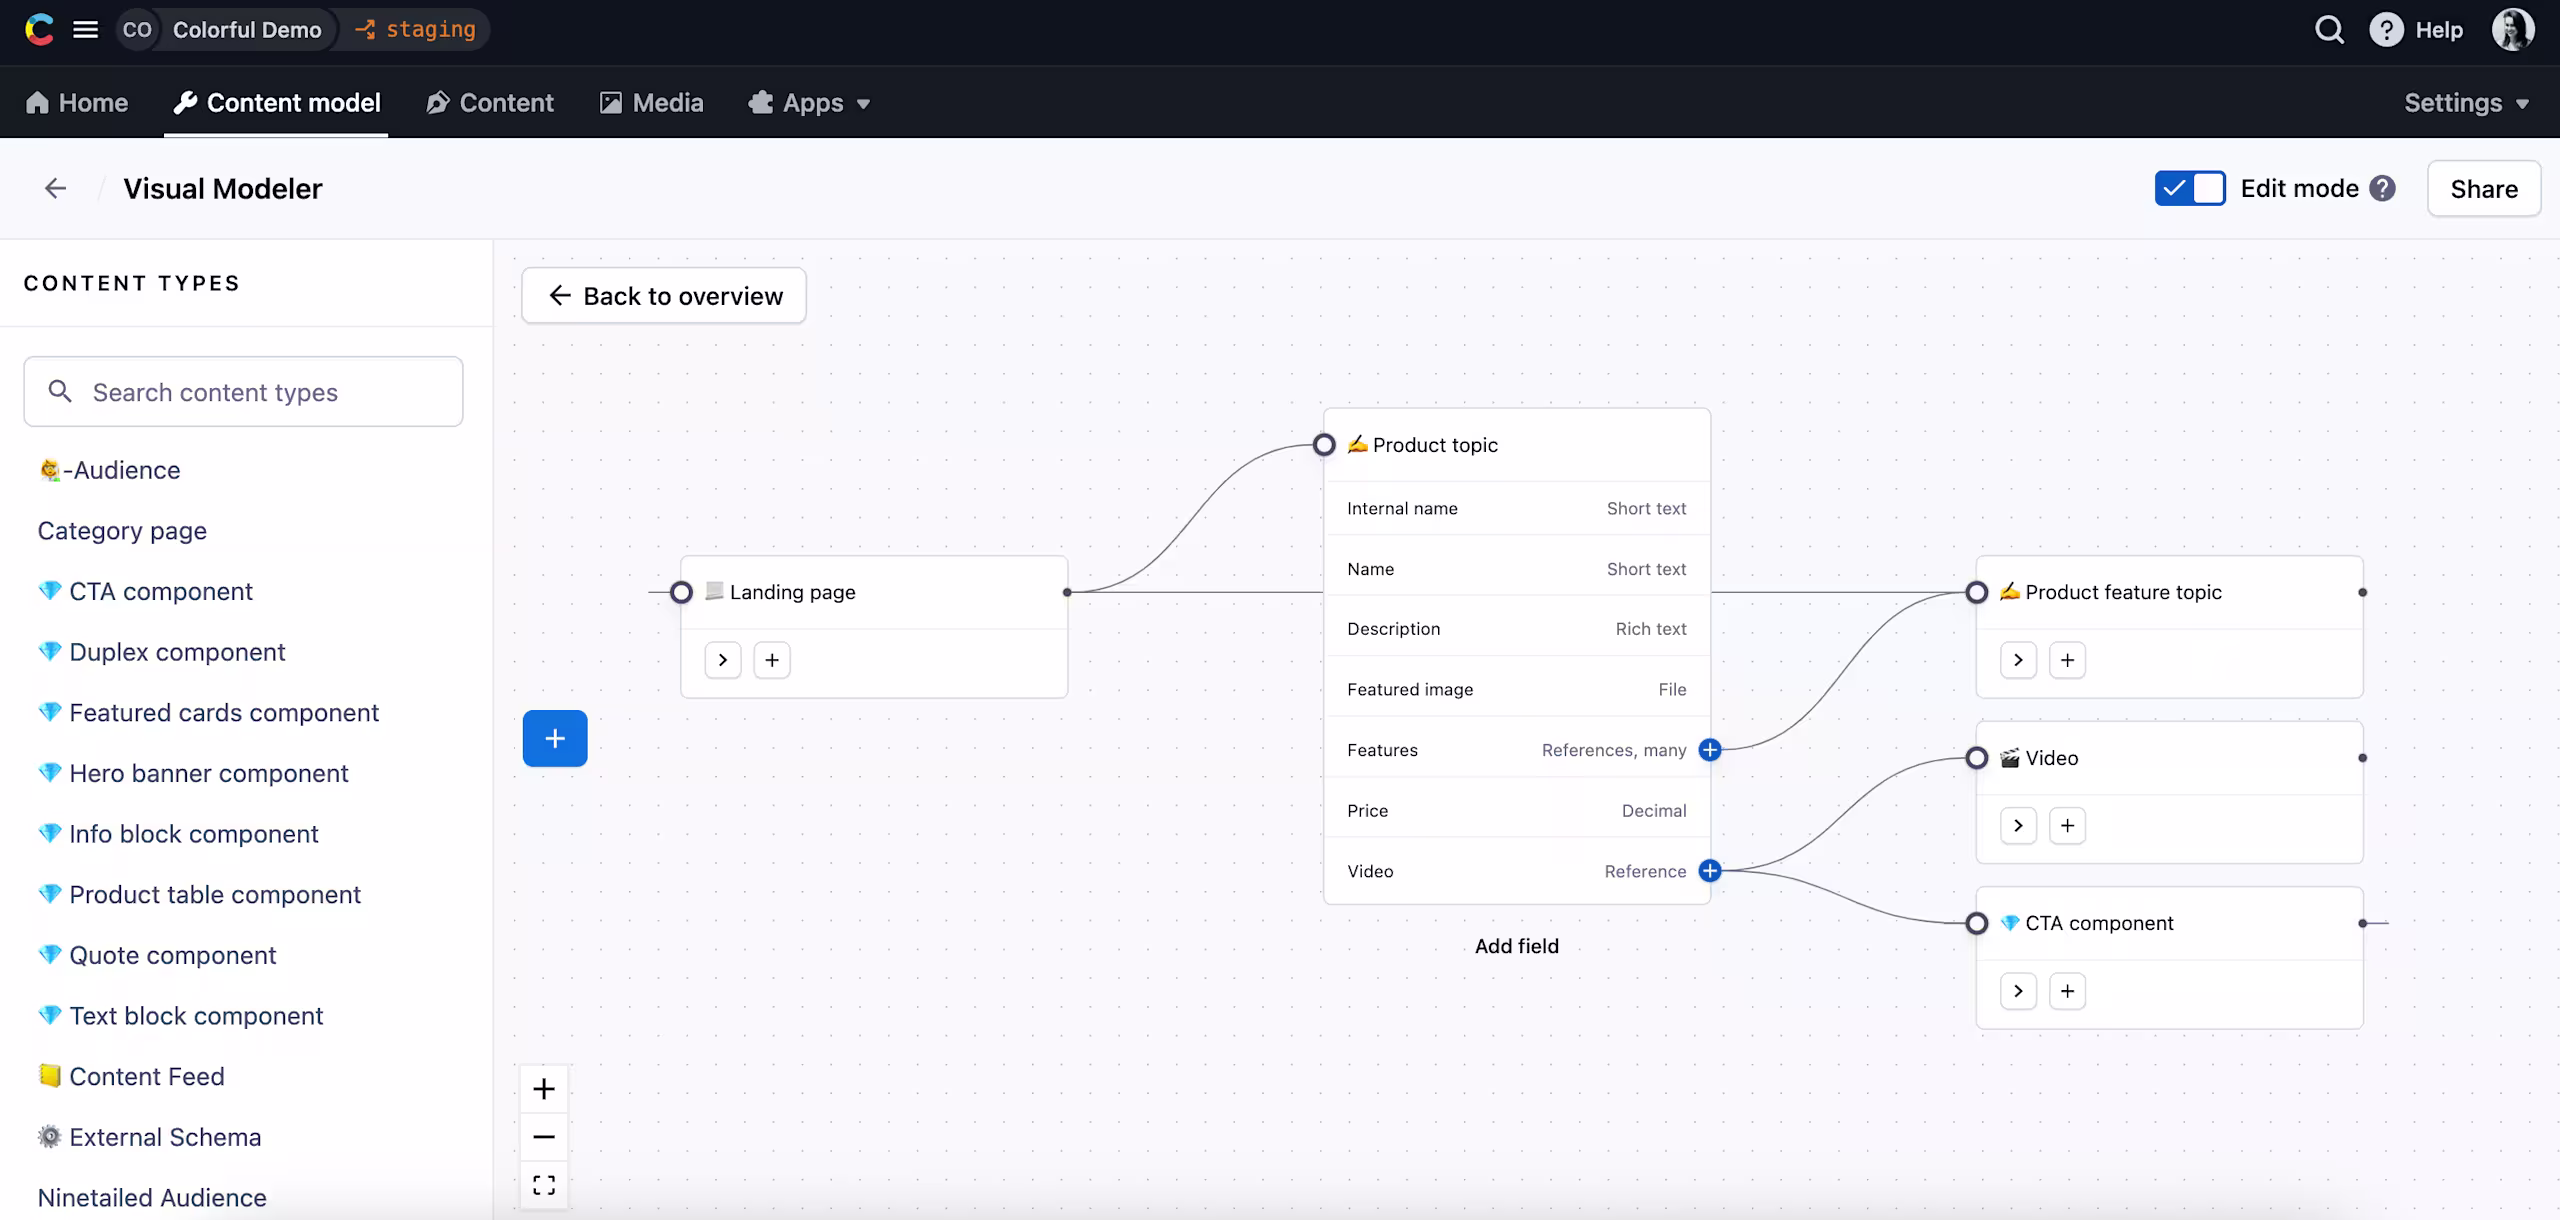The width and height of the screenshot is (2560, 1220).
Task: Go back using the Visual Modeler arrow
Action: point(55,188)
